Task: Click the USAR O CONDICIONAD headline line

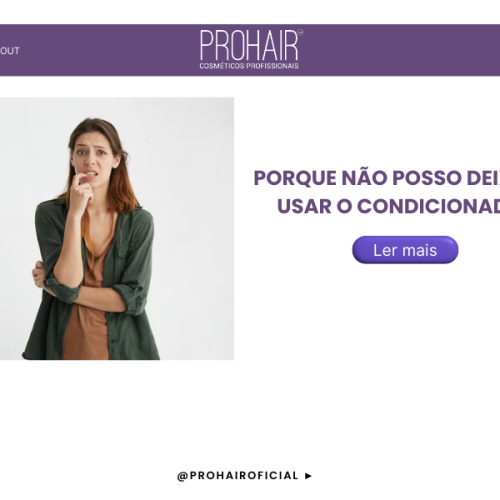Action: coord(388,206)
